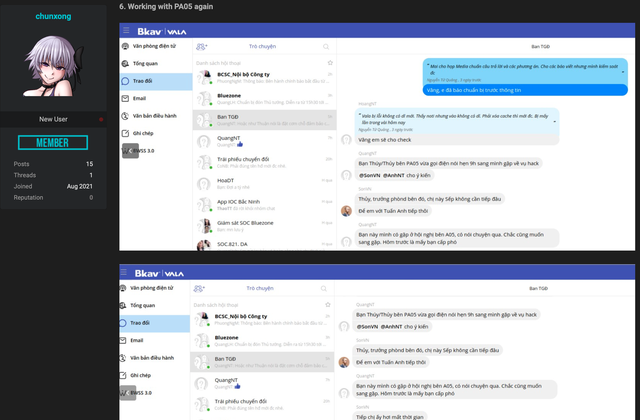
Task: Click the @SơnVN mention in upper screenshot
Action: [x=369, y=176]
